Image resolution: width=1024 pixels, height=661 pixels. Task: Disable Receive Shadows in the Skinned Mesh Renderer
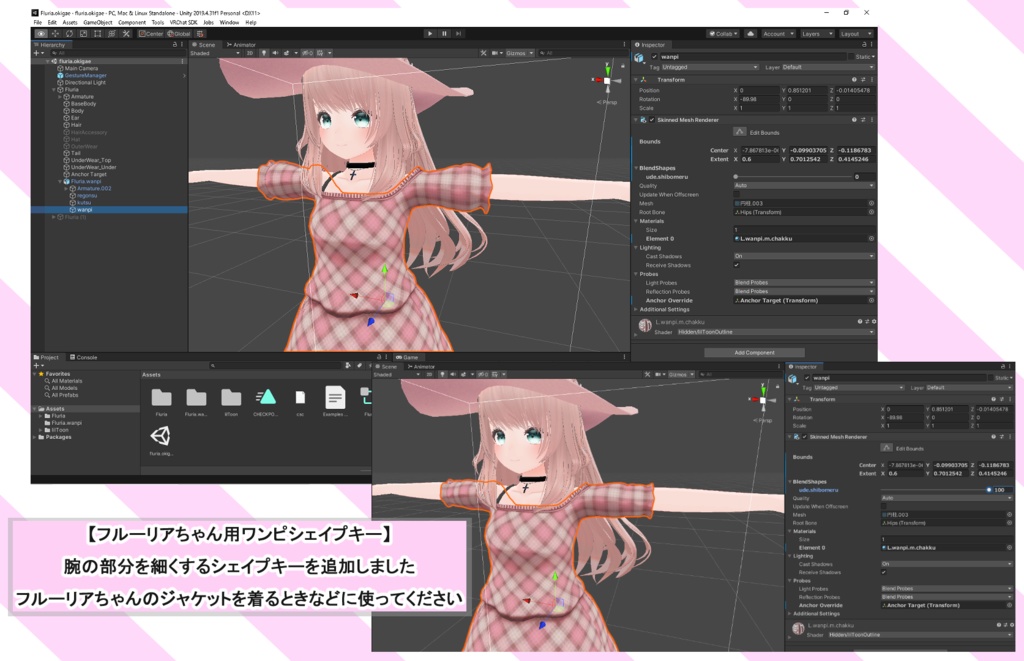(x=736, y=265)
